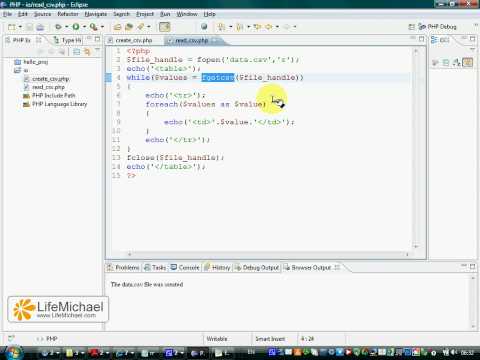Click the Previous Annotation icon
This screenshot has height=360, width=480.
239,27
